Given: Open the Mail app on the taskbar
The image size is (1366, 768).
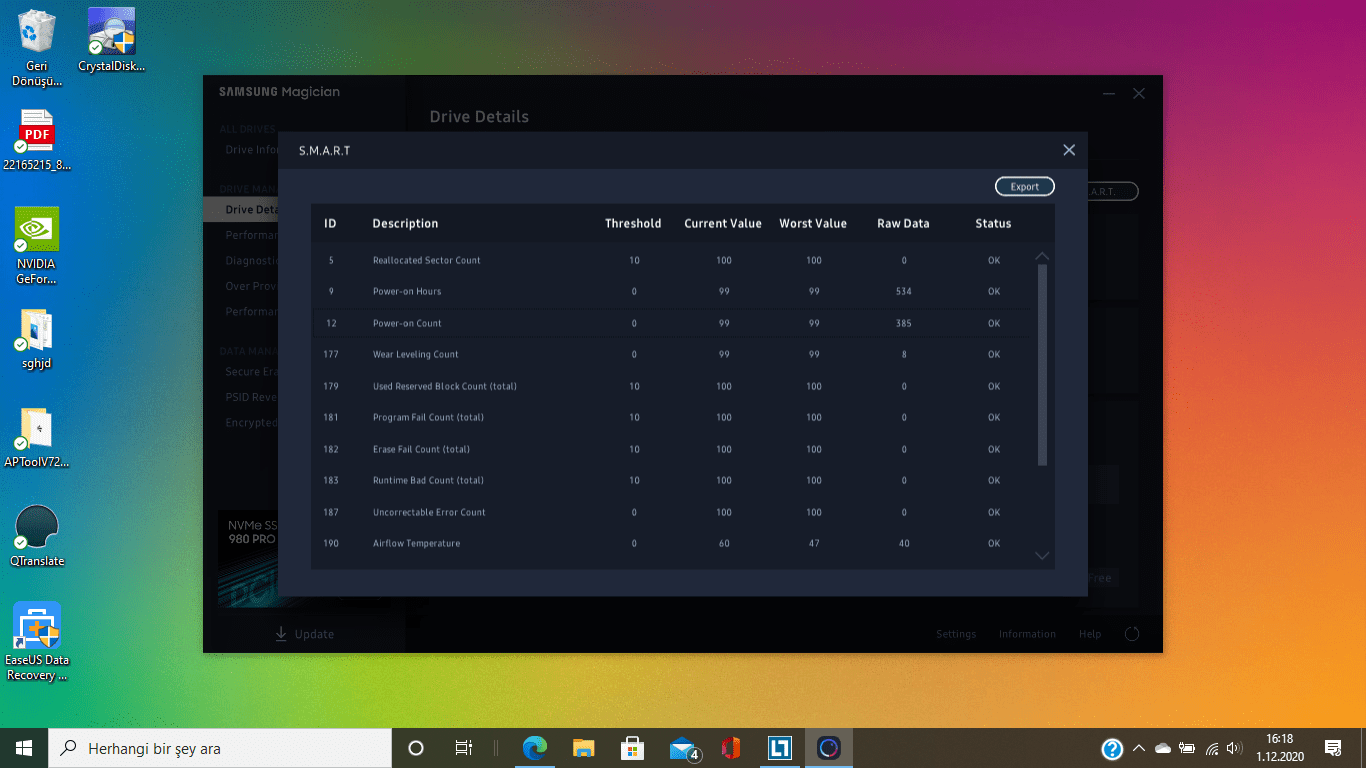Looking at the screenshot, I should point(683,748).
